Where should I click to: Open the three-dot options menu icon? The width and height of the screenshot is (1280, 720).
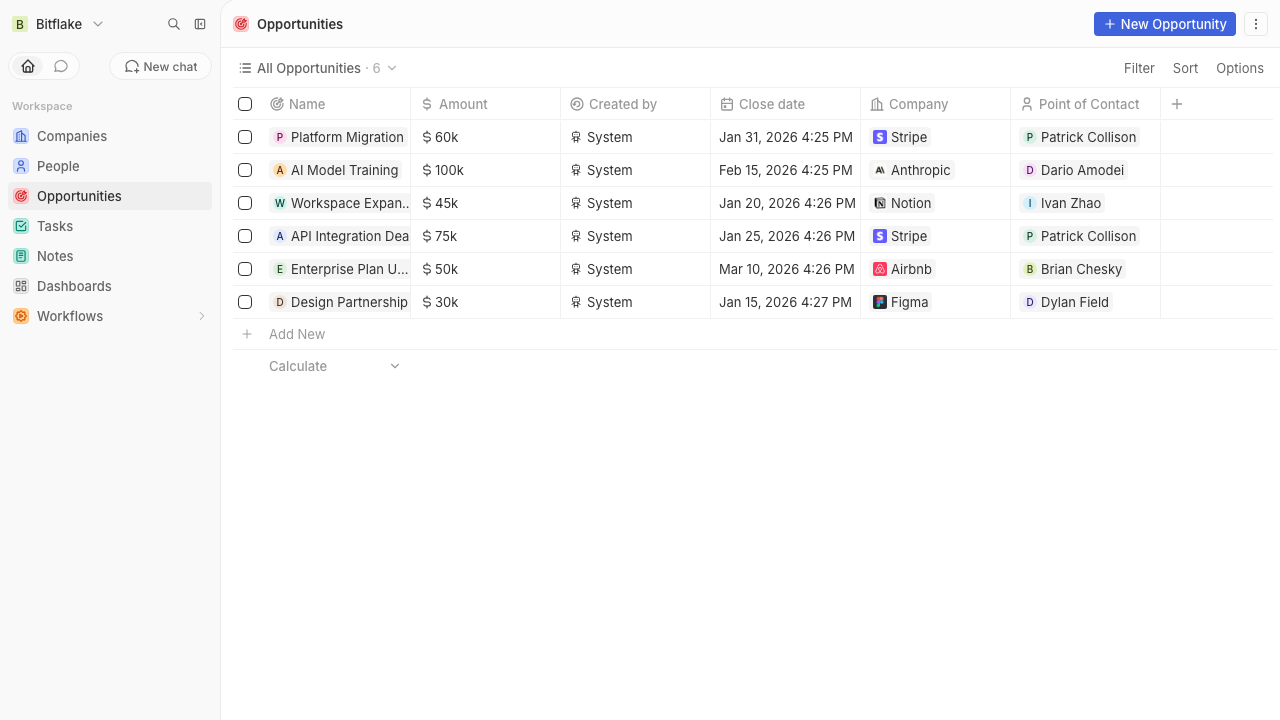(x=1256, y=24)
